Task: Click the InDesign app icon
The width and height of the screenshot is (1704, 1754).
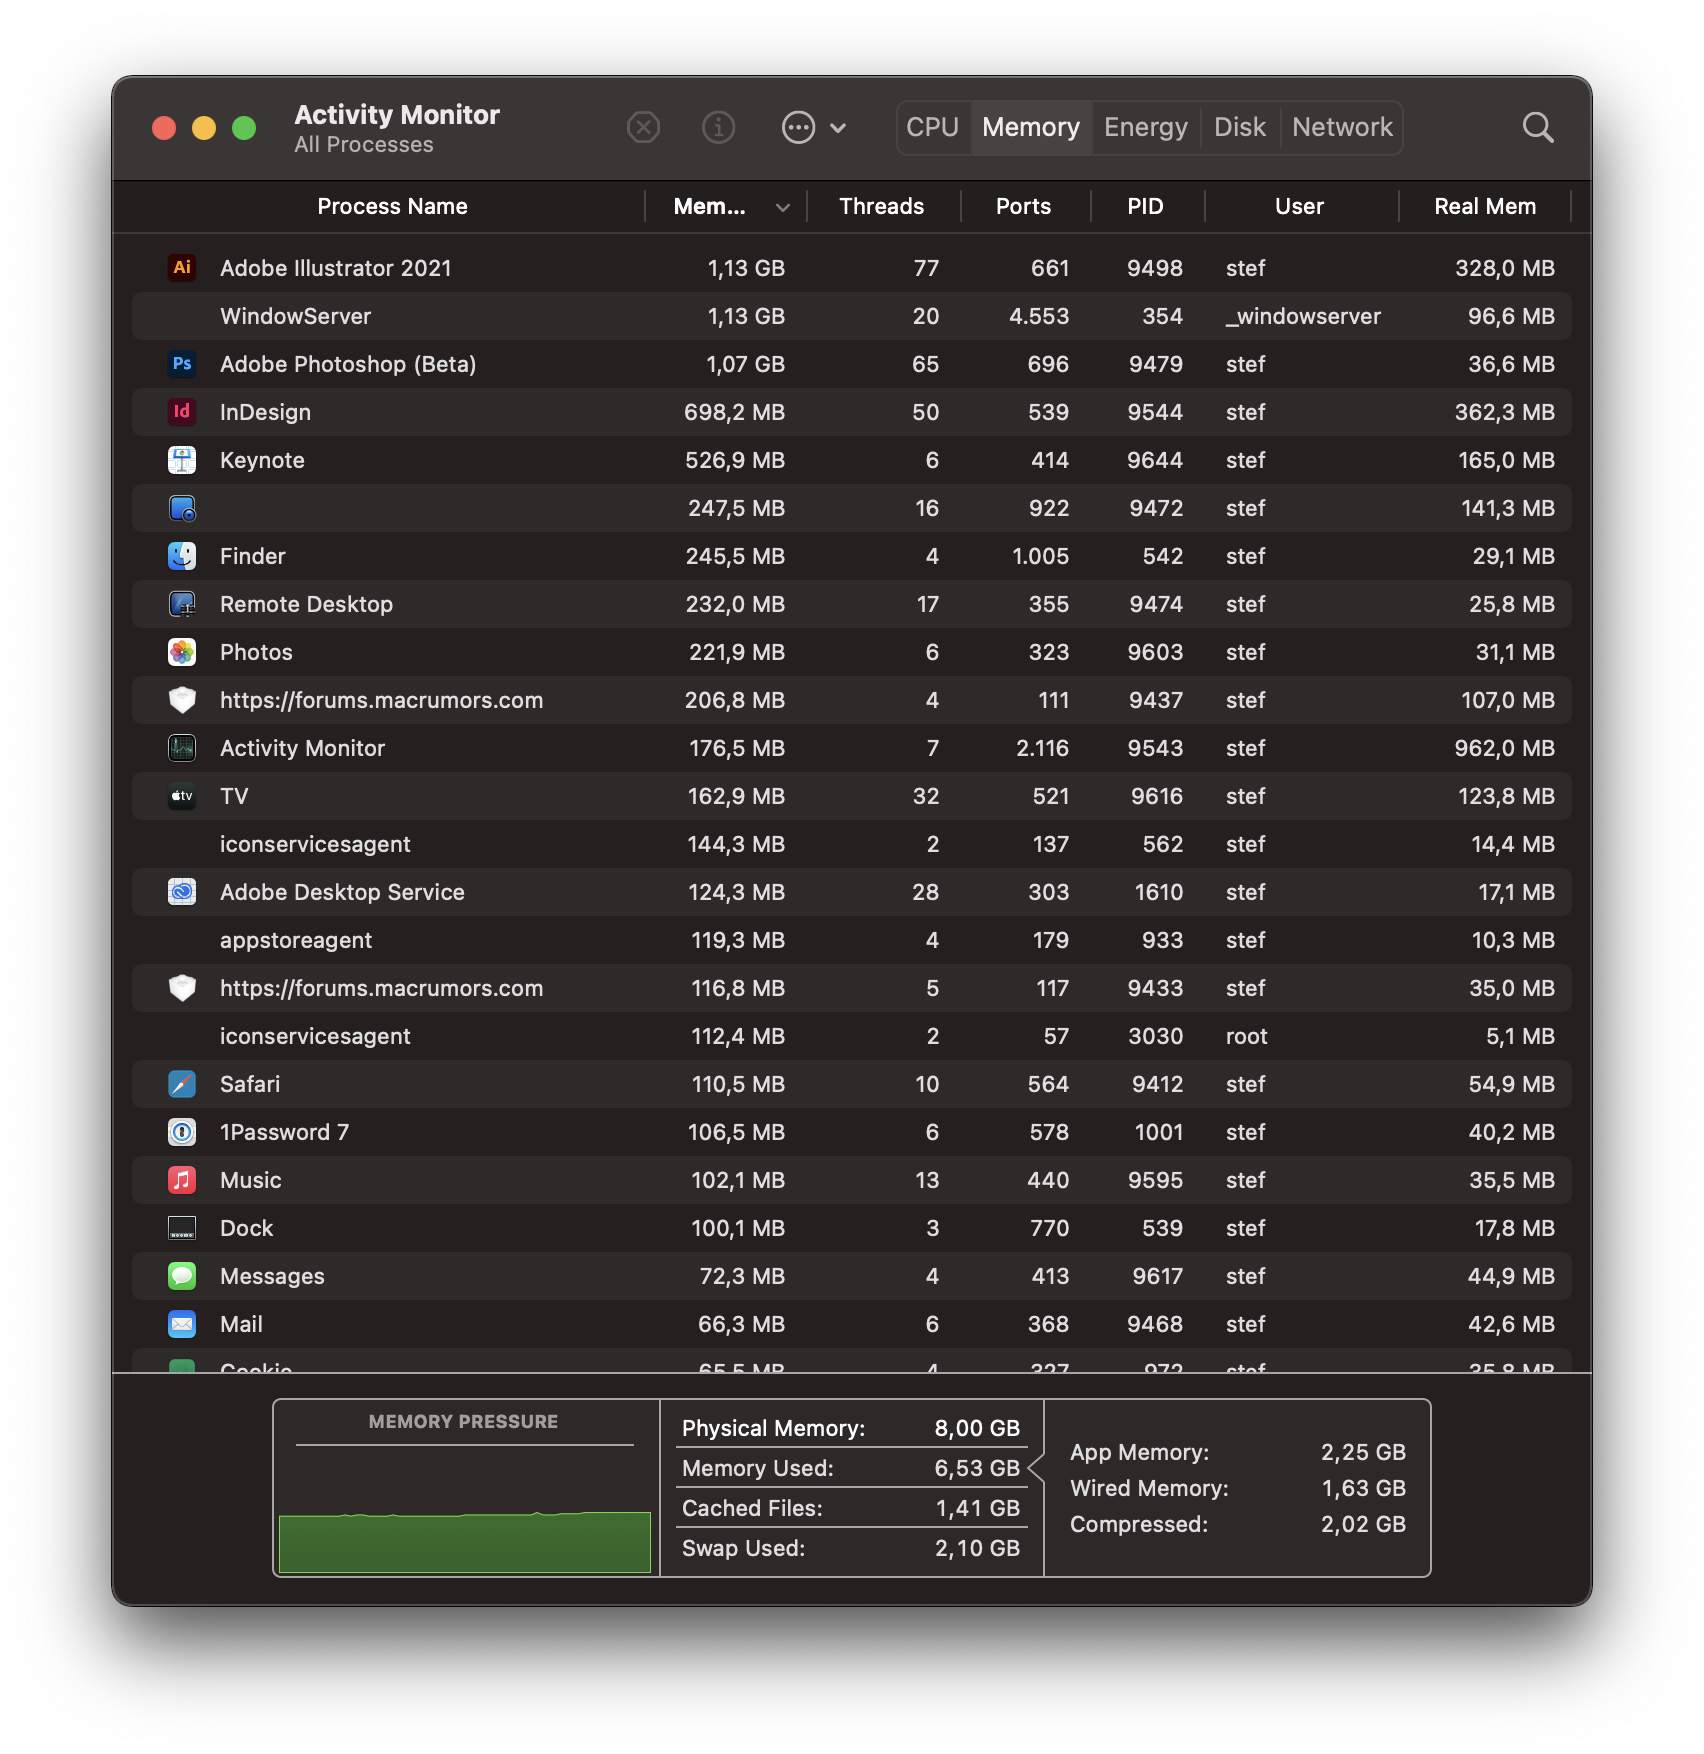Action: tap(182, 411)
